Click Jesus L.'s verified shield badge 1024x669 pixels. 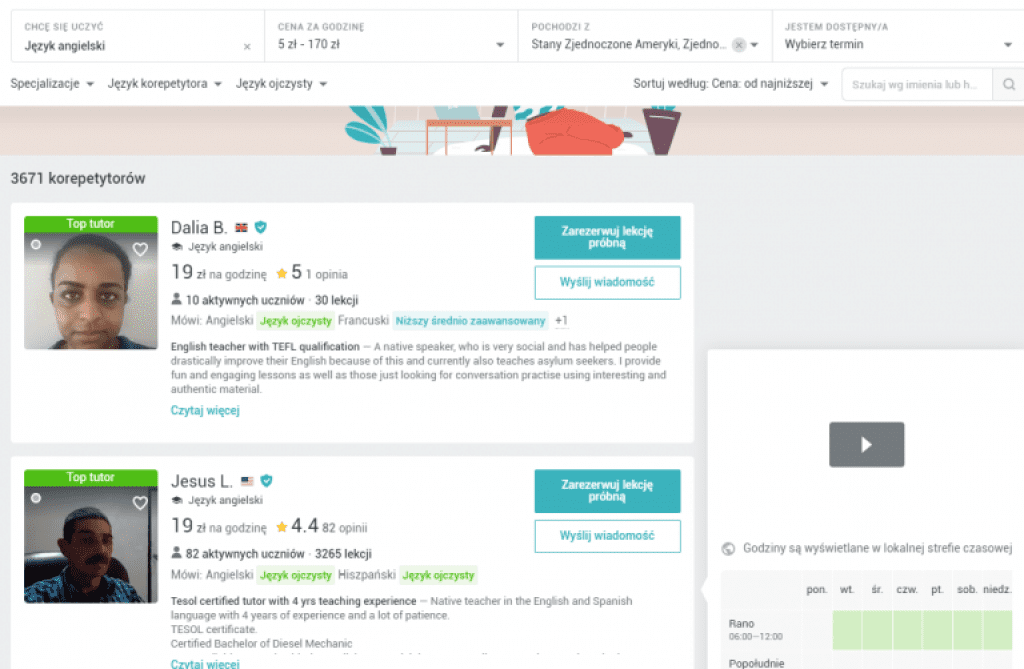(266, 481)
